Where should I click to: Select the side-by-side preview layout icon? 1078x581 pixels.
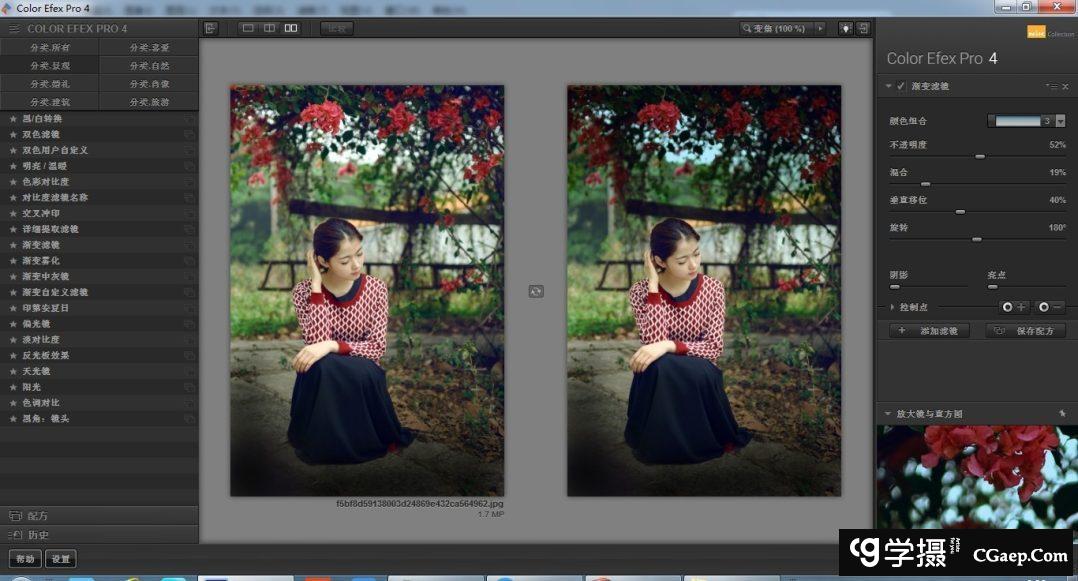coord(291,28)
